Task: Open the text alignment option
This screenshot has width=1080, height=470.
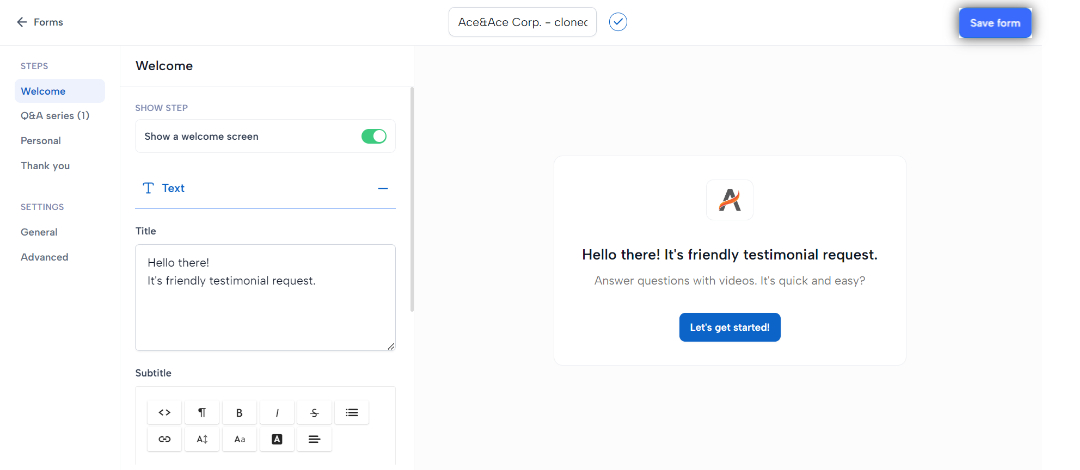Action: (x=314, y=439)
